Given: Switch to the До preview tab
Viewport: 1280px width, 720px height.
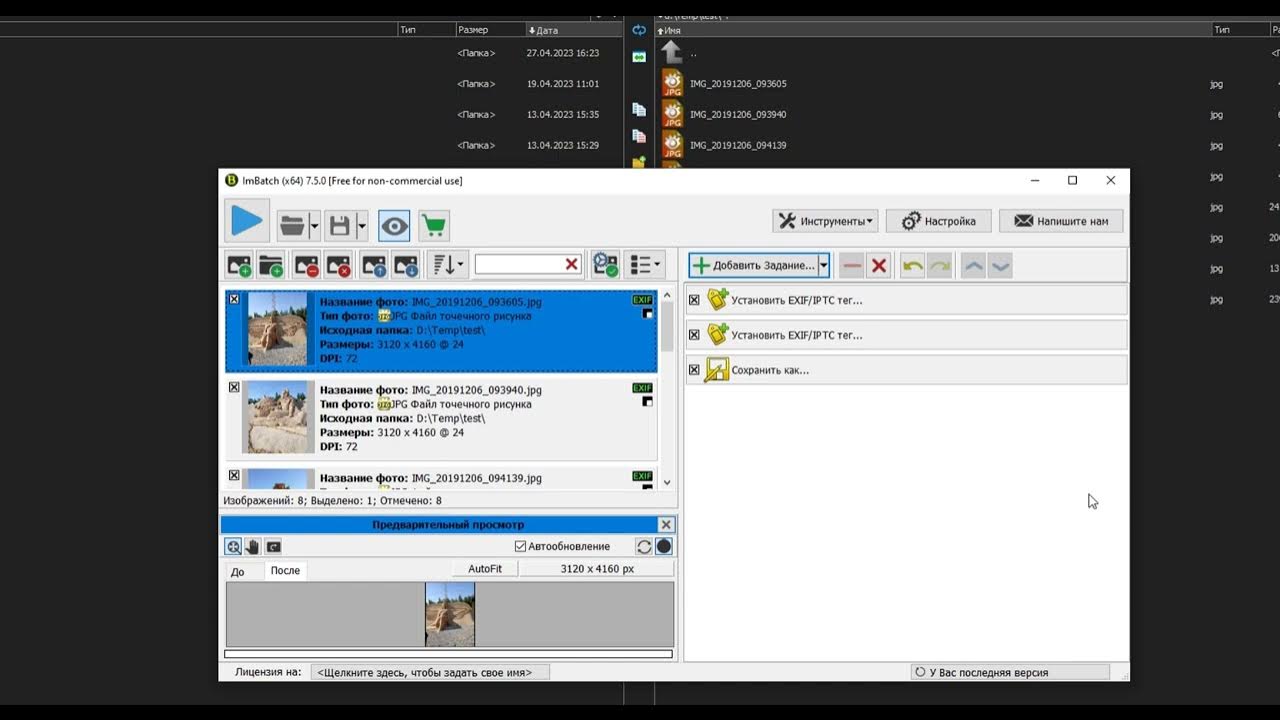Looking at the screenshot, I should 238,572.
